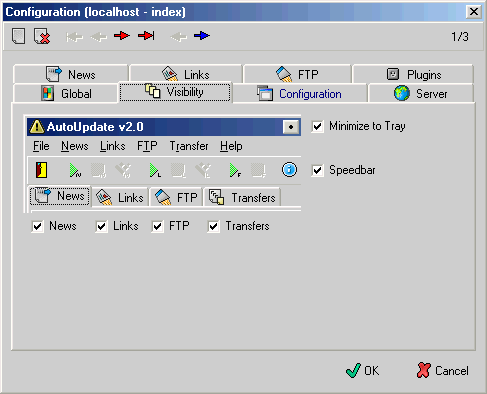The image size is (487, 394).
Task: Click the red next-record arrow
Action: pyautogui.click(x=122, y=35)
